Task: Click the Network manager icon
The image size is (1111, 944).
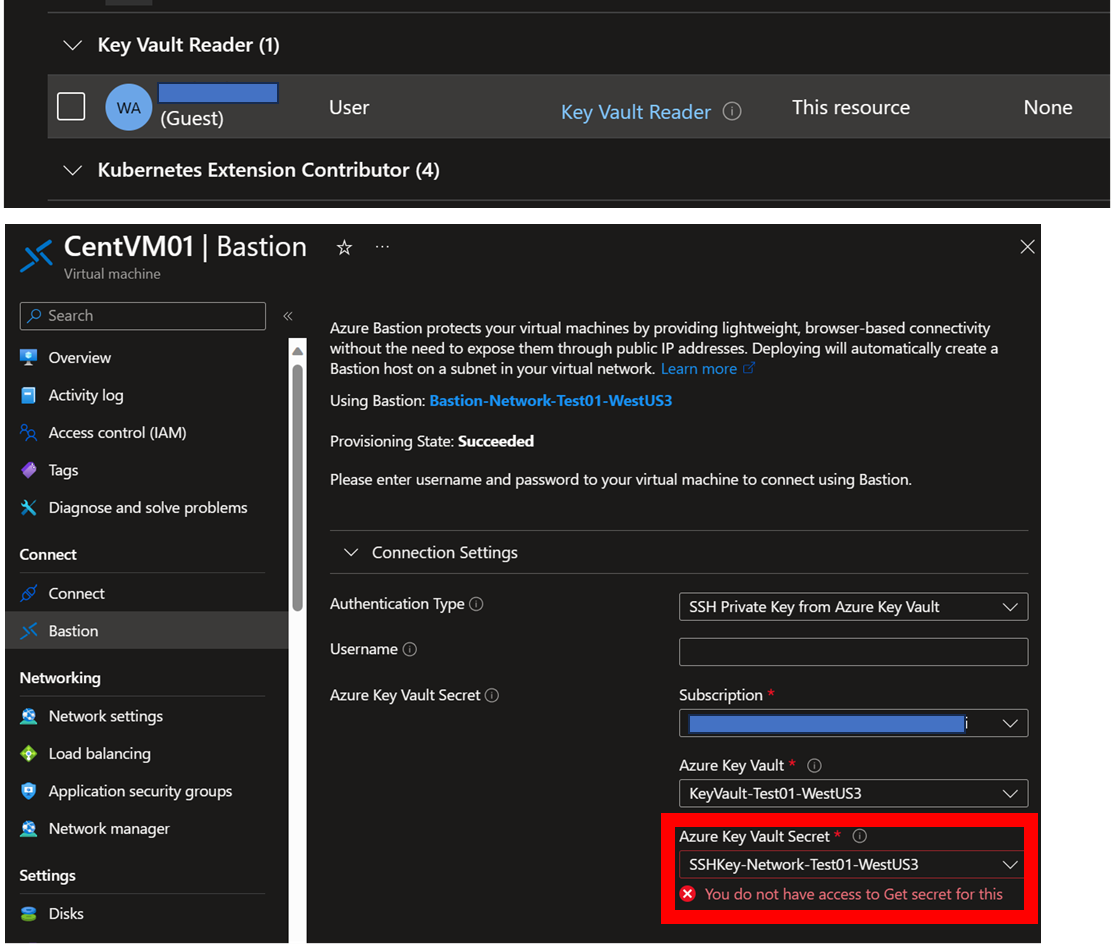Action: tap(28, 829)
